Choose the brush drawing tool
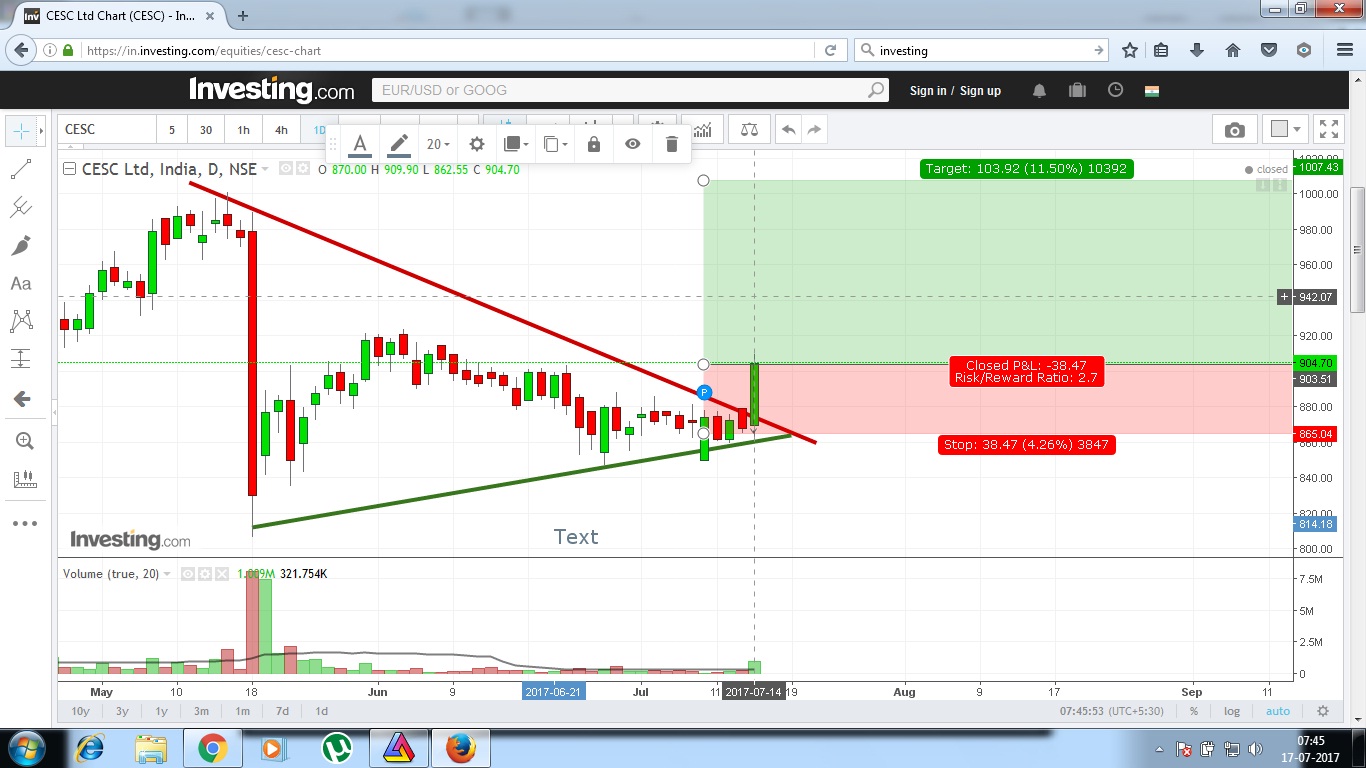 click(21, 246)
